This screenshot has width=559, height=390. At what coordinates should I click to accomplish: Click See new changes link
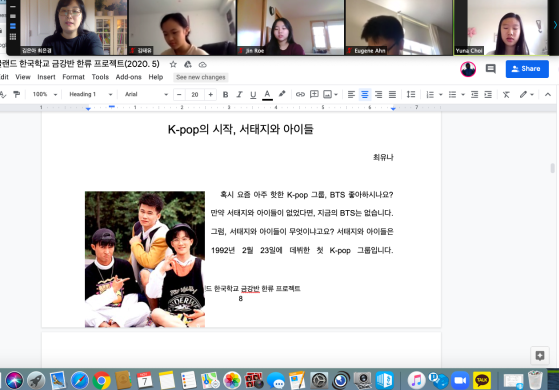pyautogui.click(x=201, y=77)
